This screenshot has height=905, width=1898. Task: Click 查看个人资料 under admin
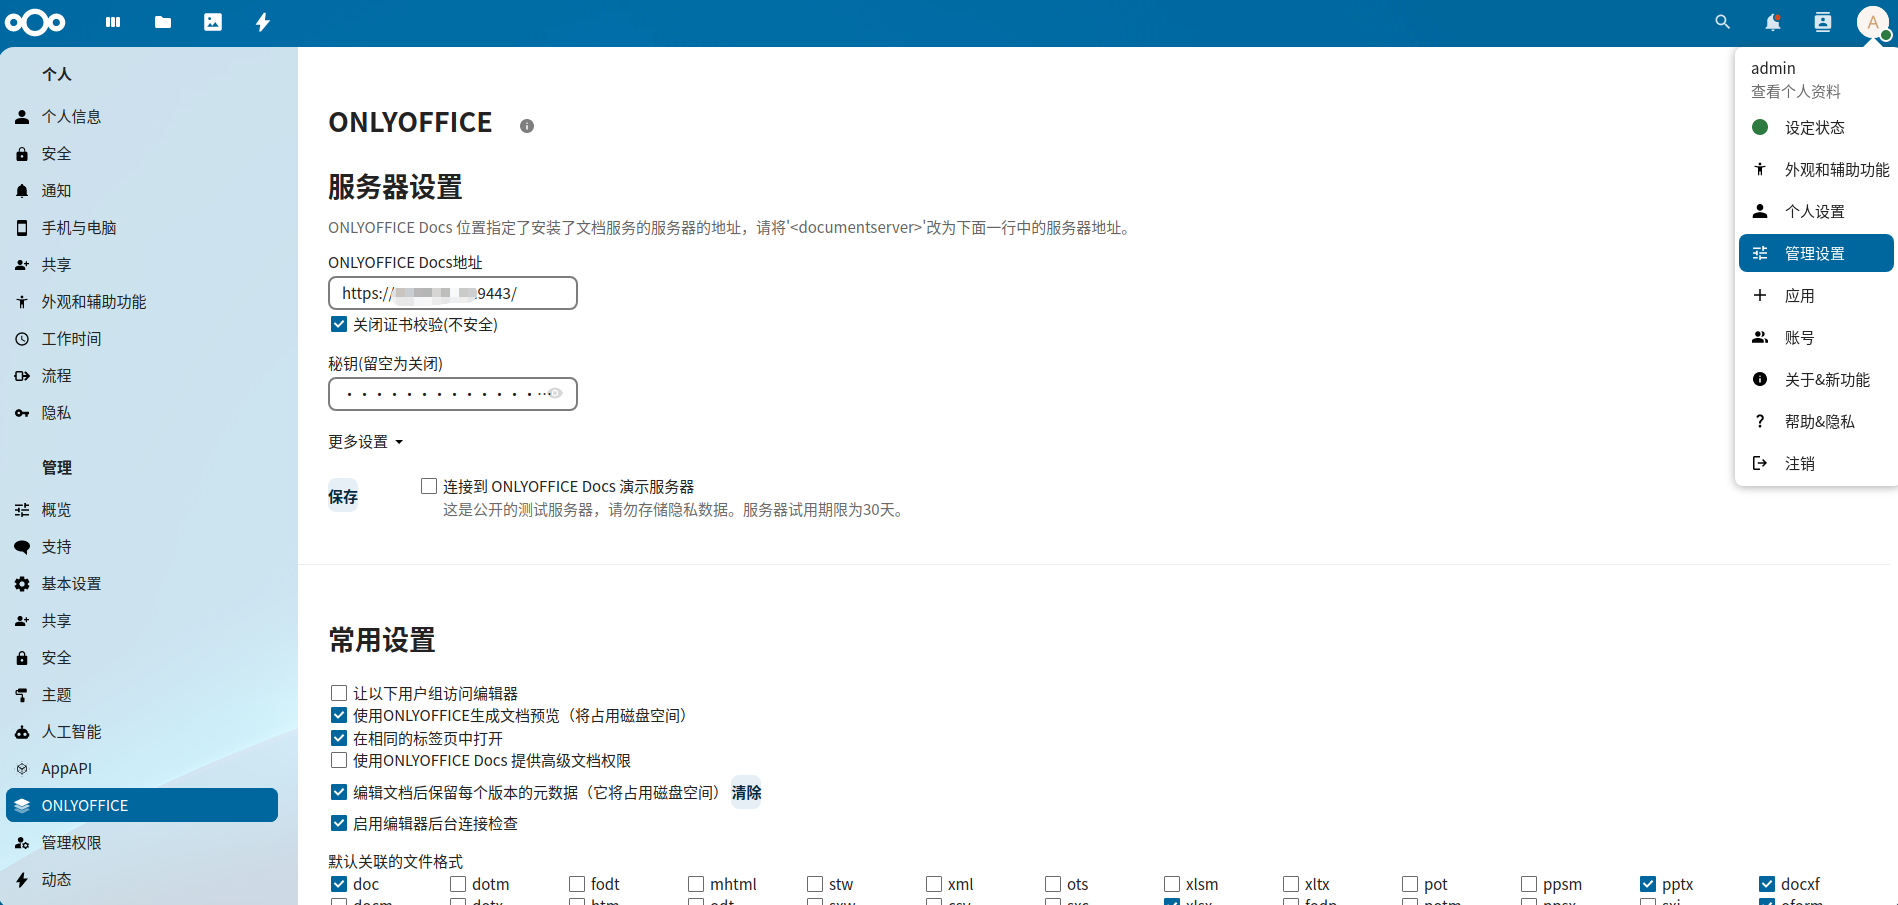[x=1796, y=92]
